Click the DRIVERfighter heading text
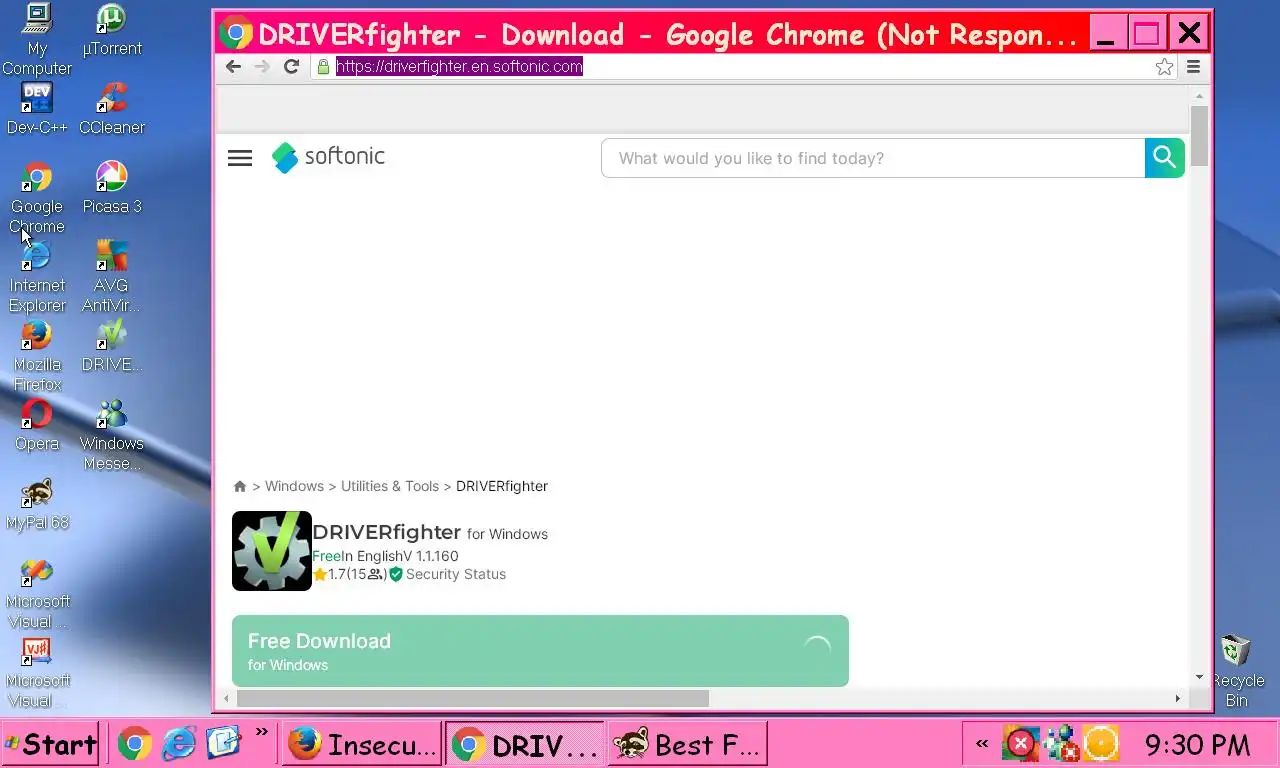The height and width of the screenshot is (768, 1280). (387, 532)
